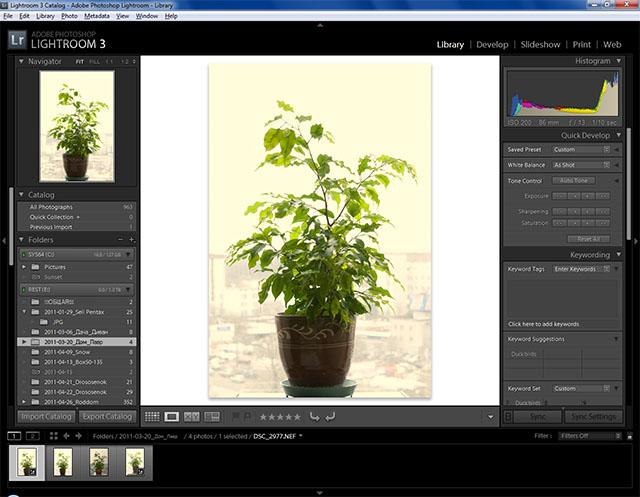The image size is (640, 497).
Task: Set Navigator zoom to FILL
Action: tap(94, 62)
